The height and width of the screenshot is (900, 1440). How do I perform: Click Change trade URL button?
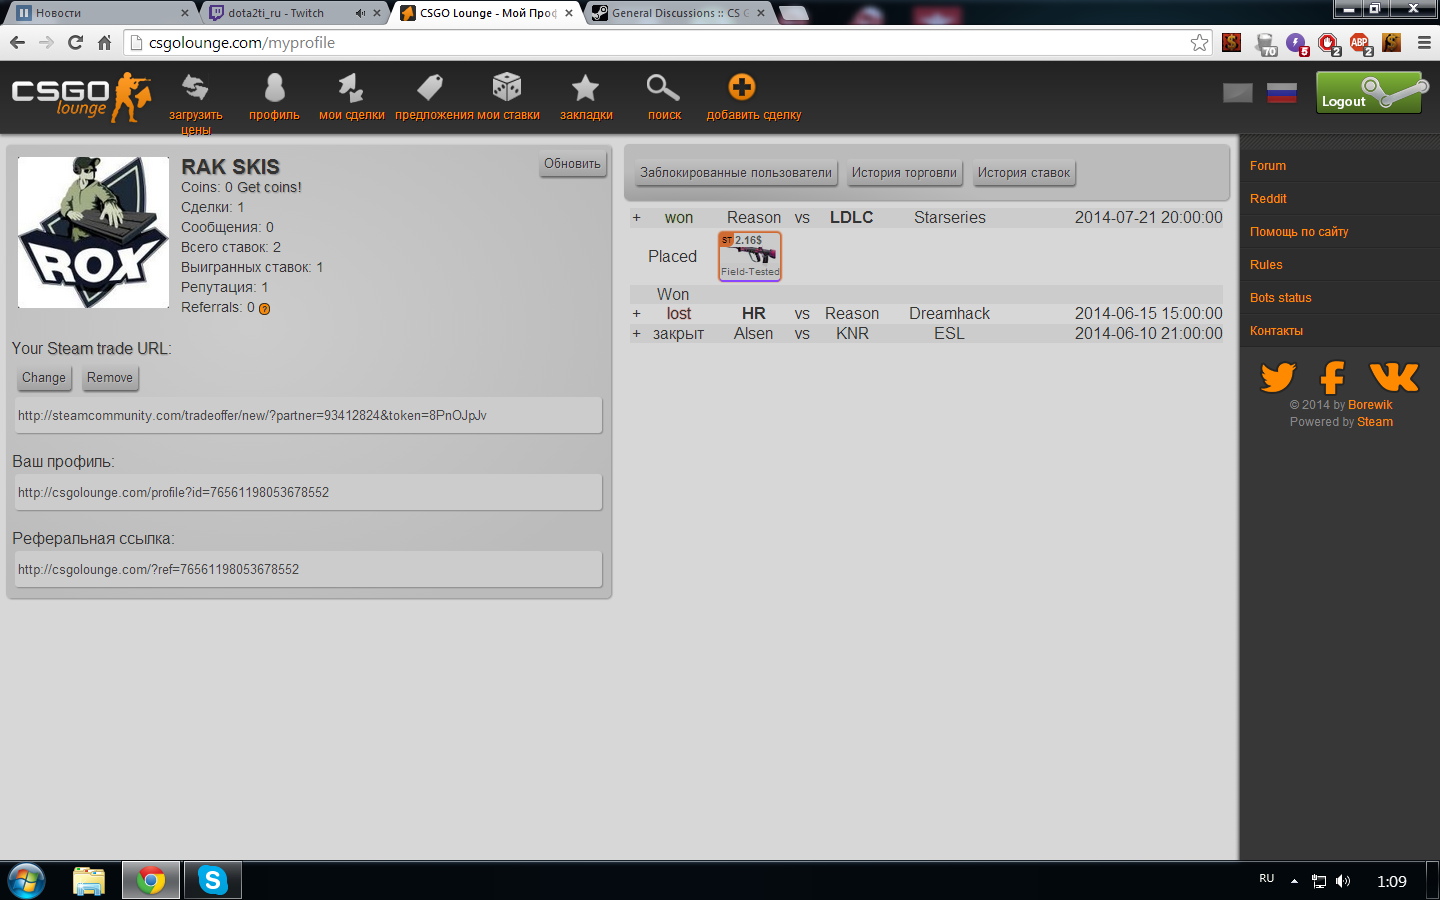click(44, 378)
